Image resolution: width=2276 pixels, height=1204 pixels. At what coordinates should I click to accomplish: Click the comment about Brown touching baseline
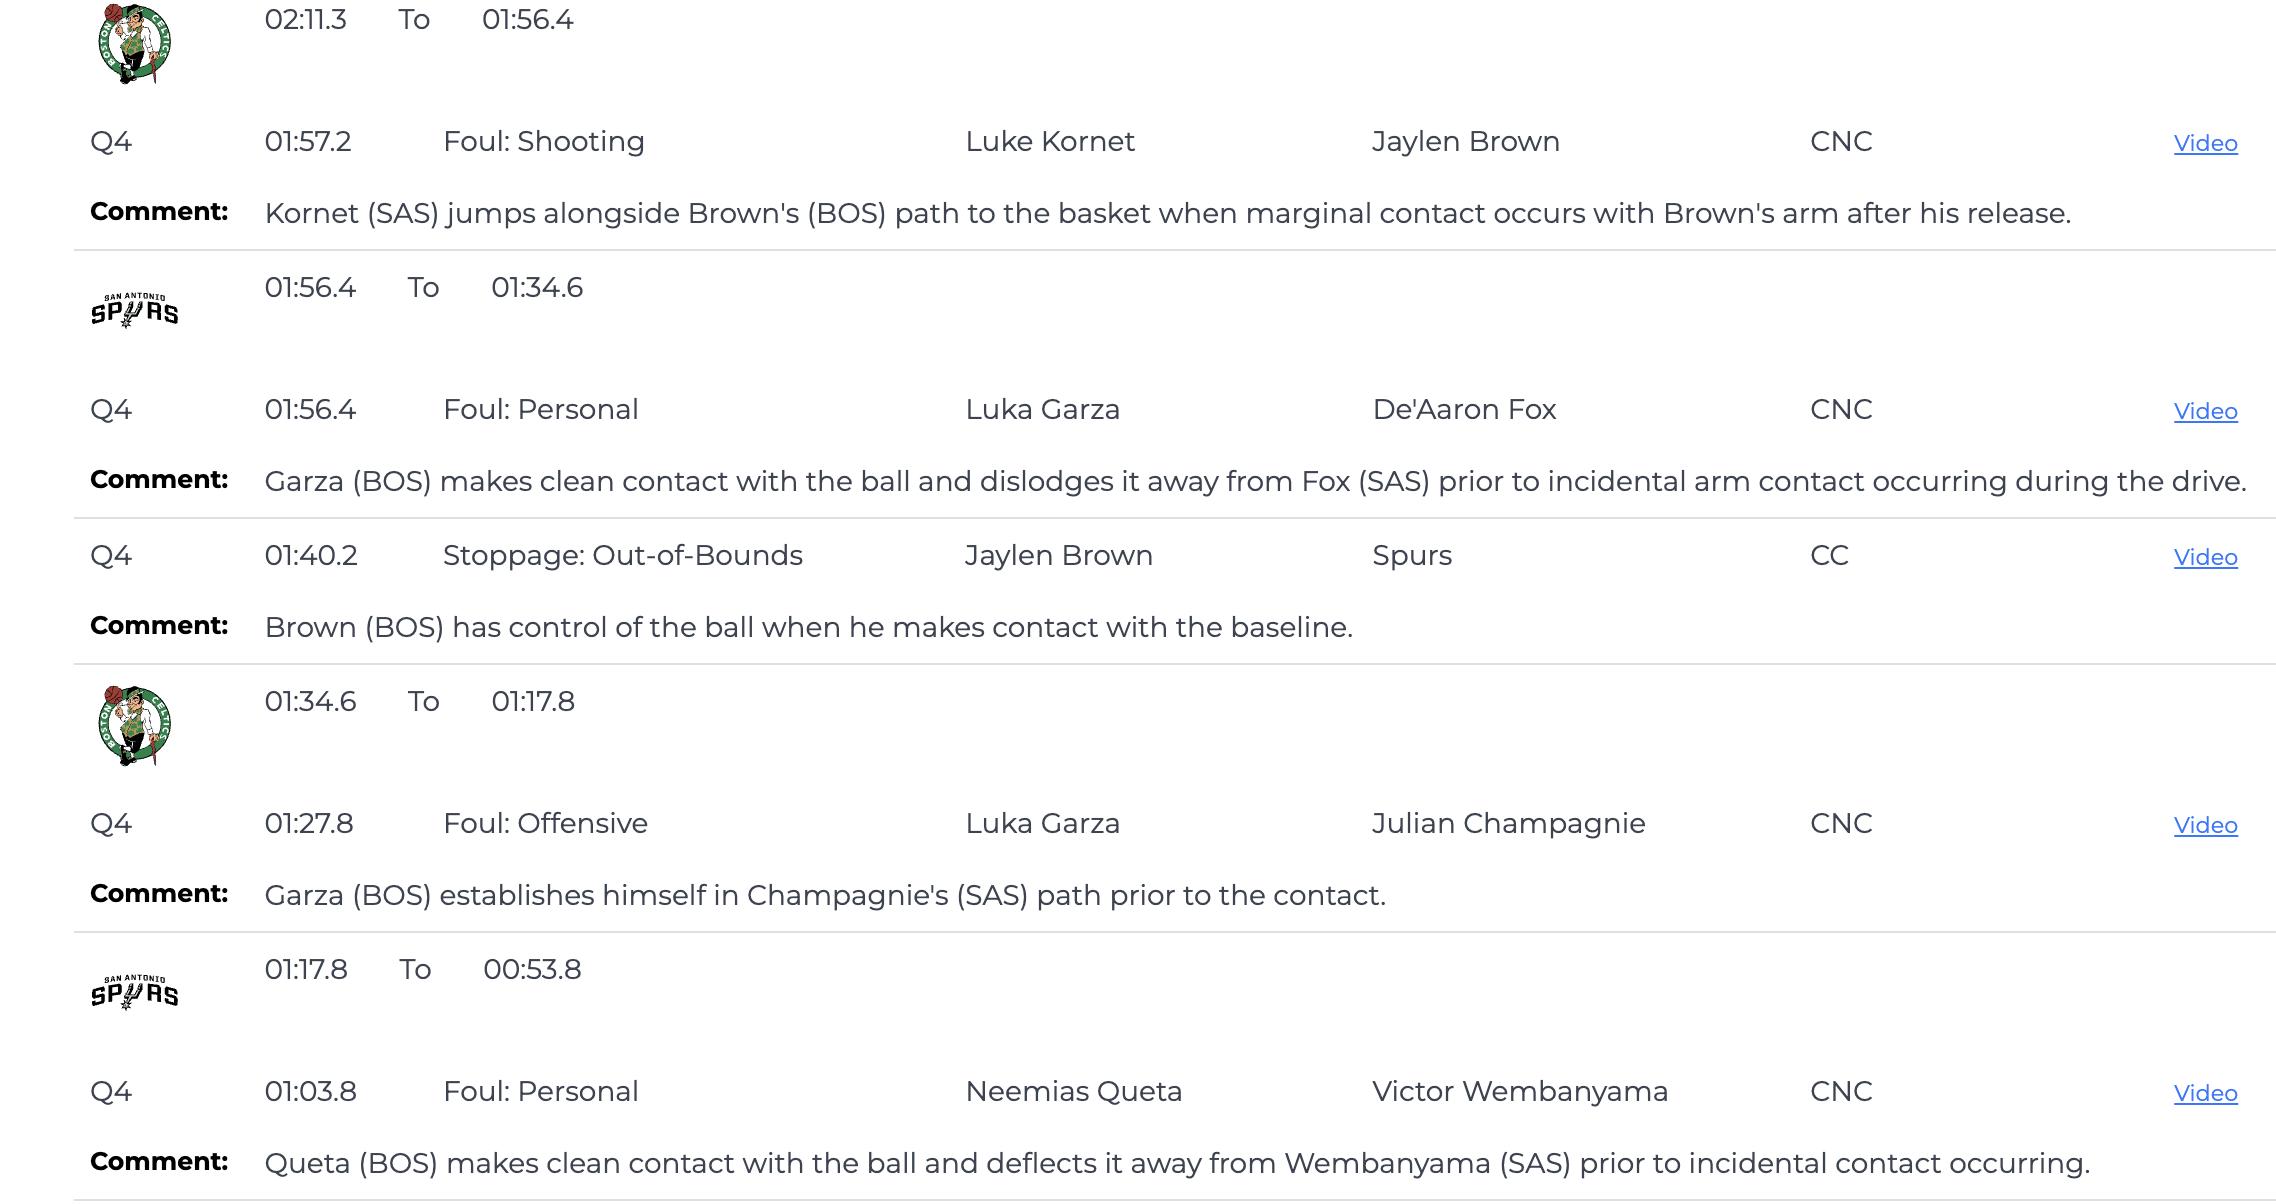[808, 627]
